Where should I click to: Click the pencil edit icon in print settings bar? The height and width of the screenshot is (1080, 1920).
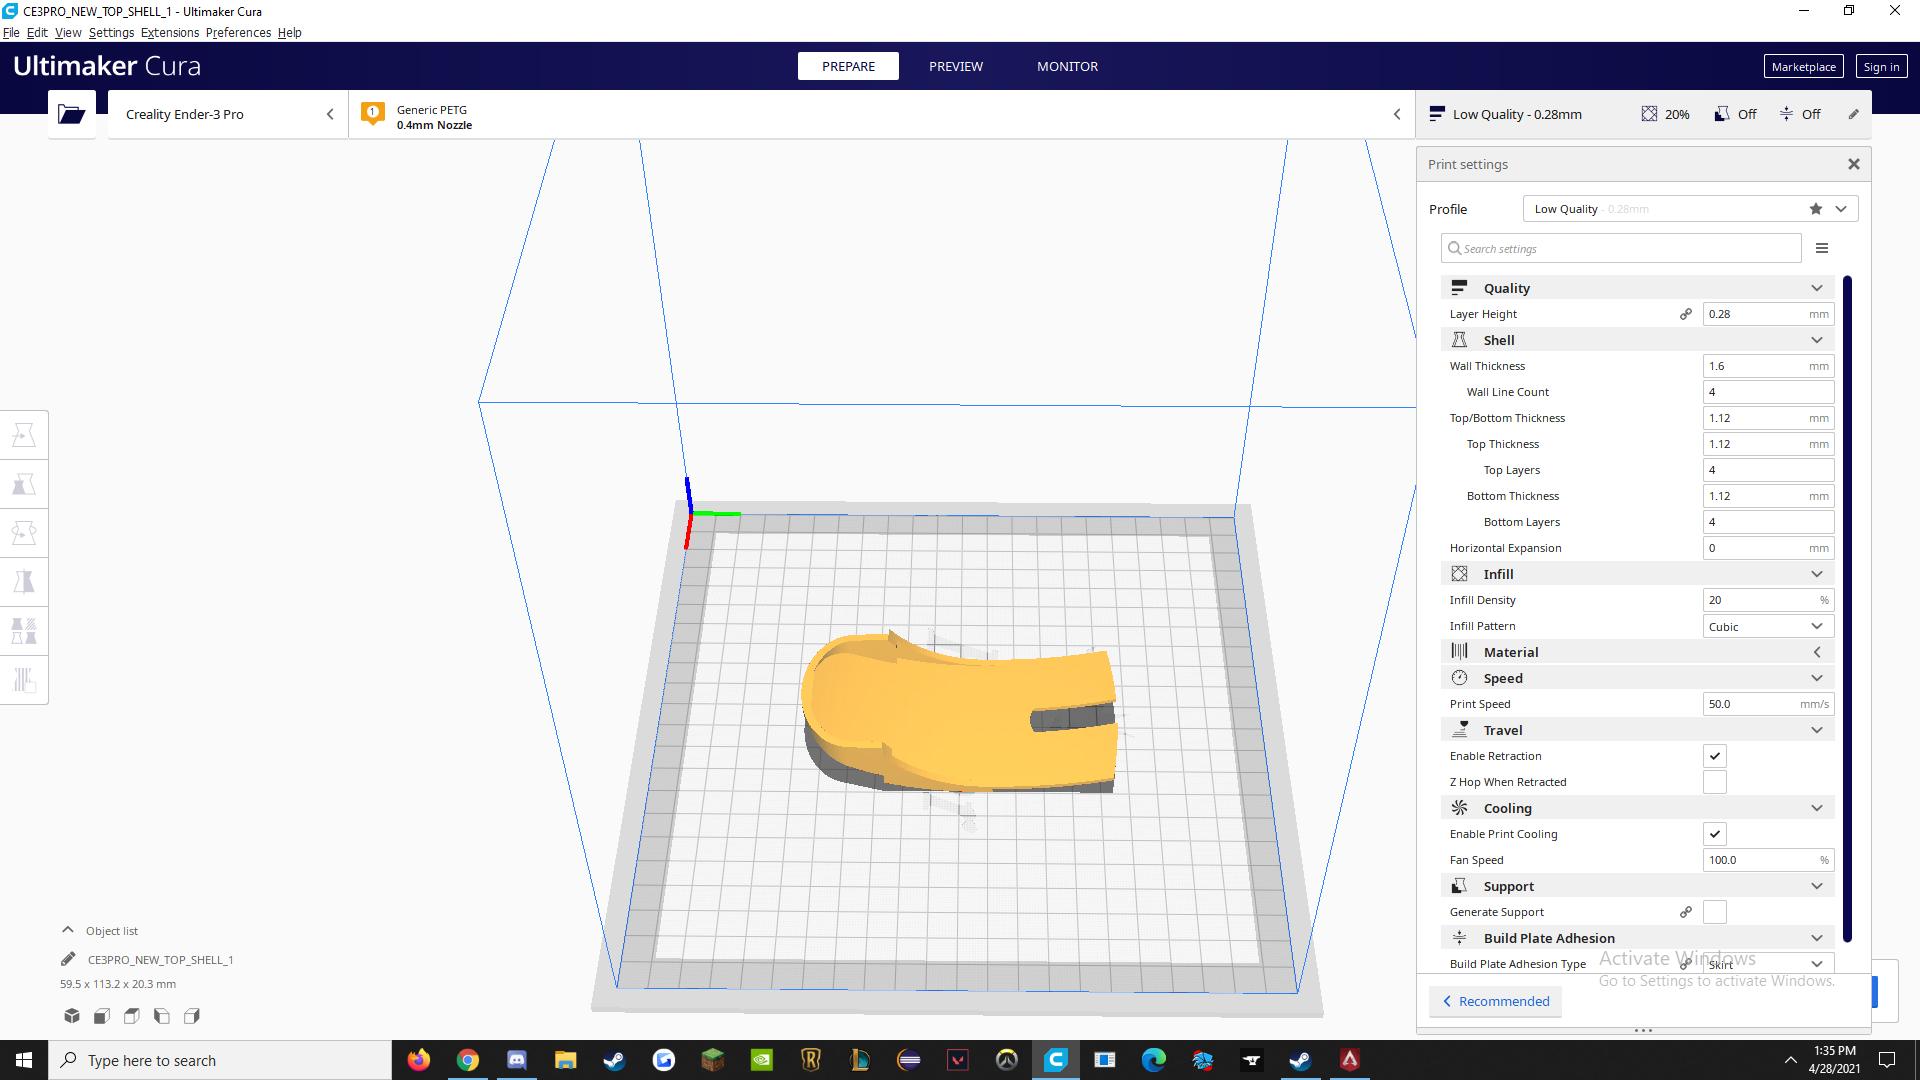(x=1853, y=114)
